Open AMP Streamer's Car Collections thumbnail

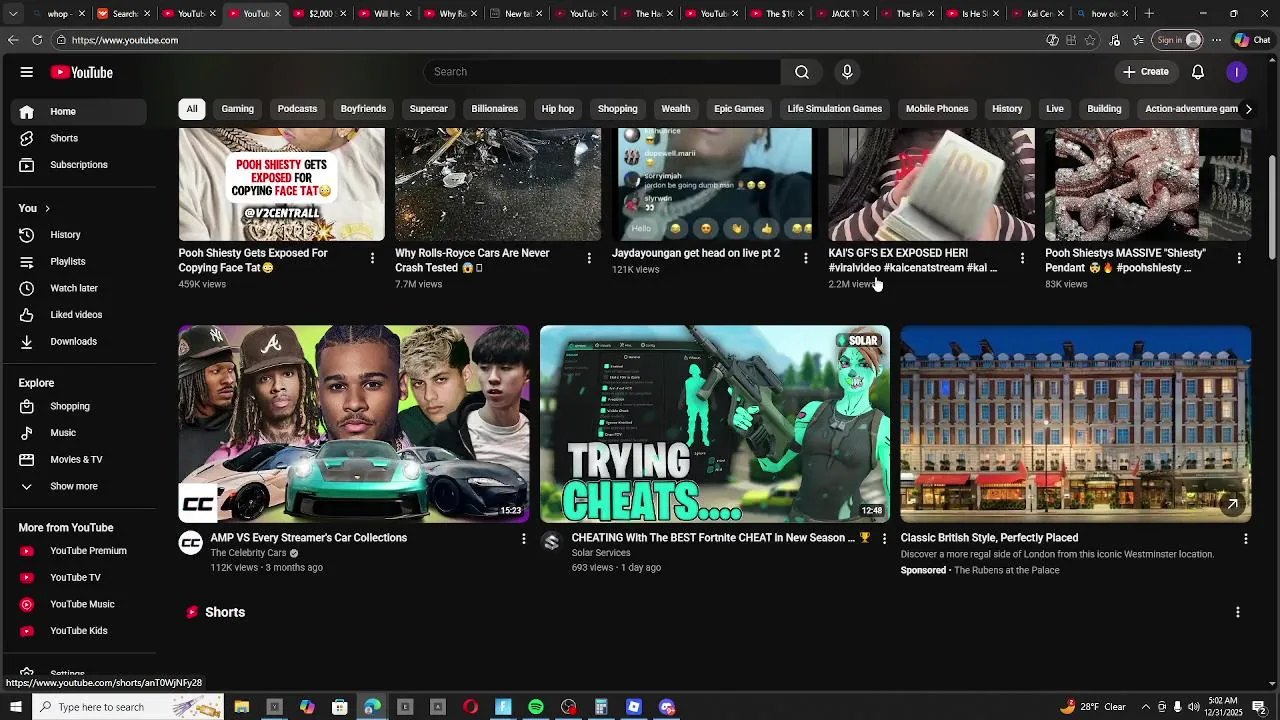[x=354, y=424]
